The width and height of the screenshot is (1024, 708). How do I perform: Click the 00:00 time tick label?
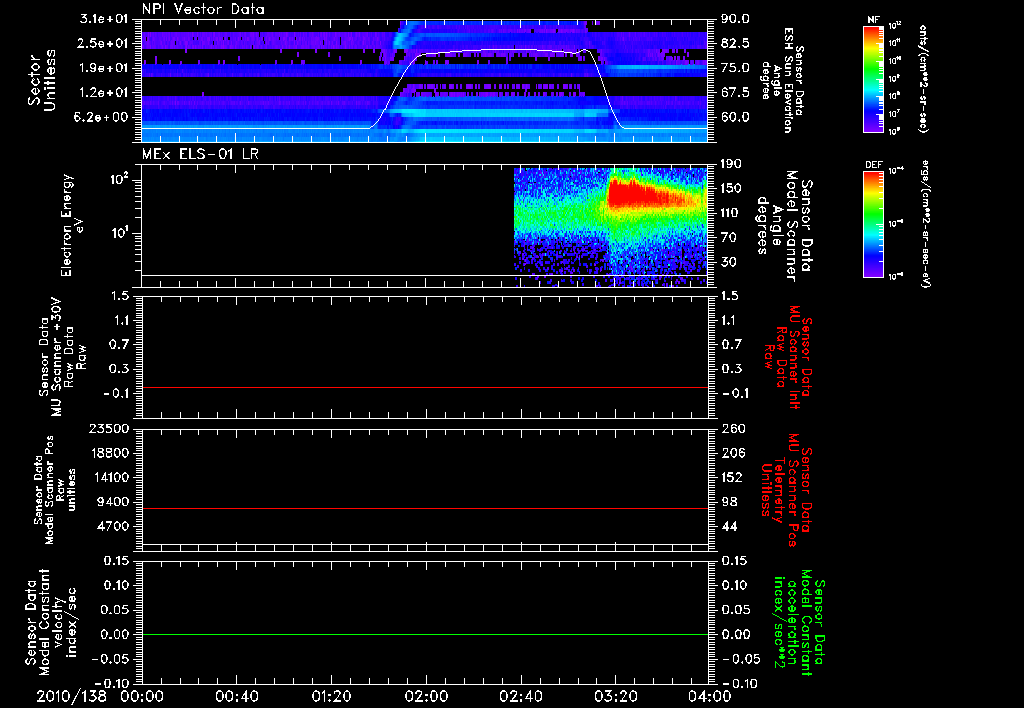142,696
